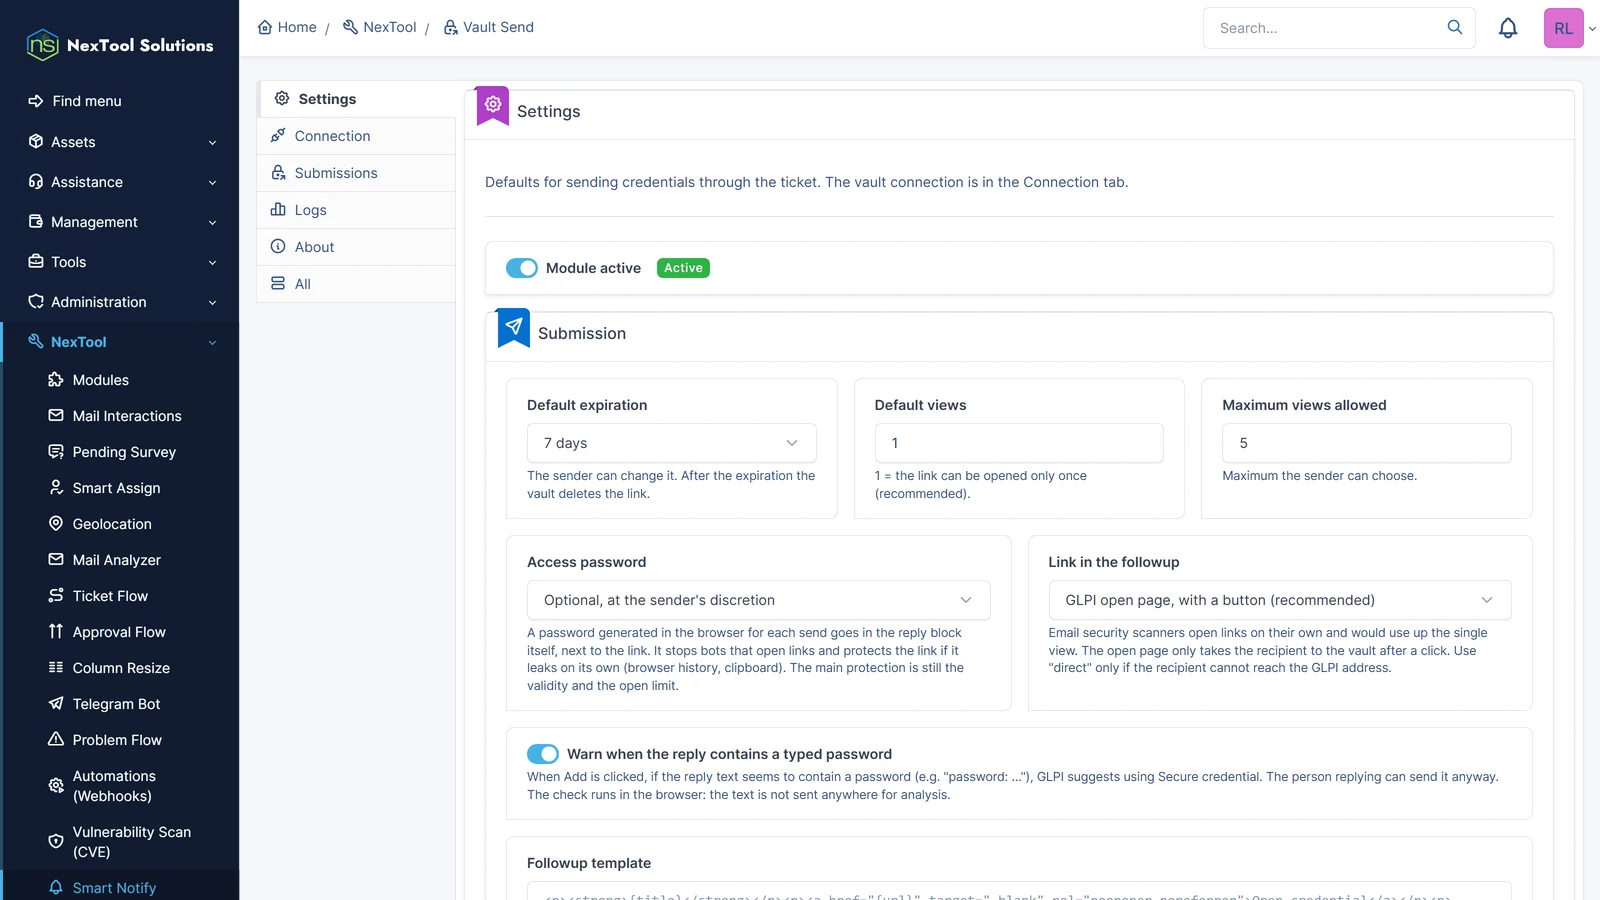Viewport: 1600px width, 900px height.
Task: Open the Access password dropdown
Action: [x=759, y=600]
